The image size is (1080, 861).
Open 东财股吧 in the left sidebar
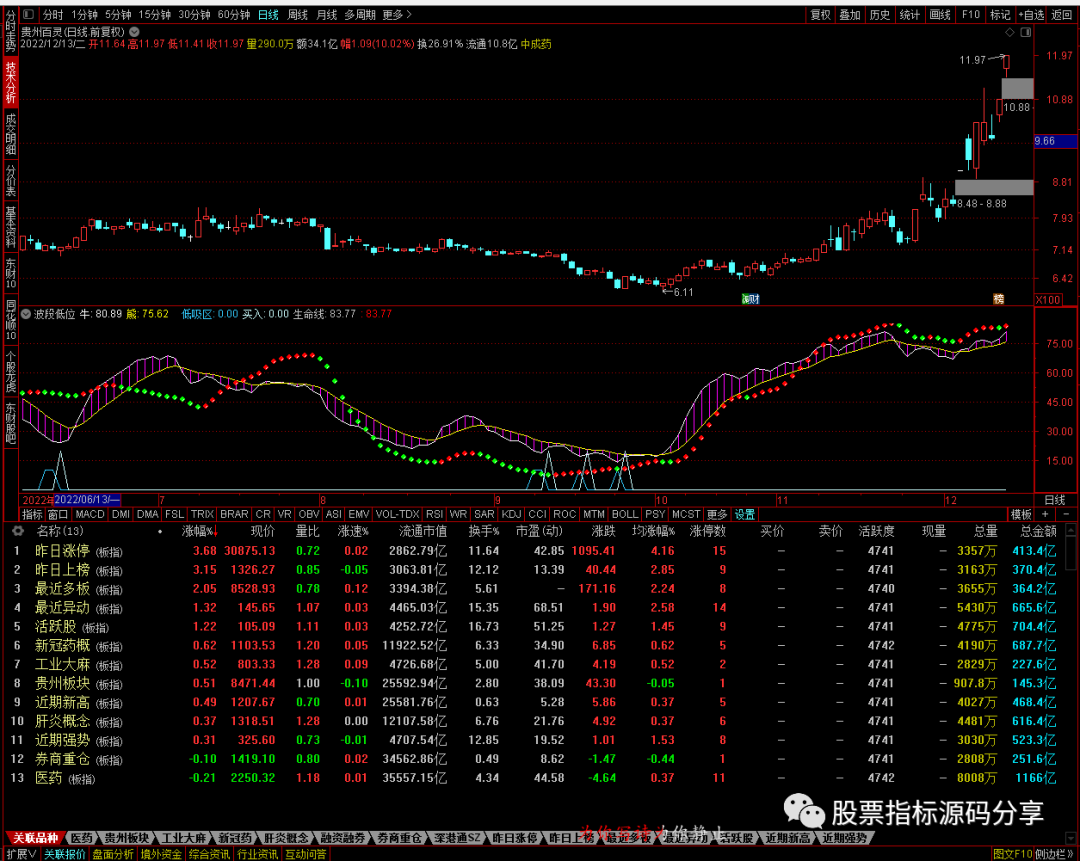(11, 424)
